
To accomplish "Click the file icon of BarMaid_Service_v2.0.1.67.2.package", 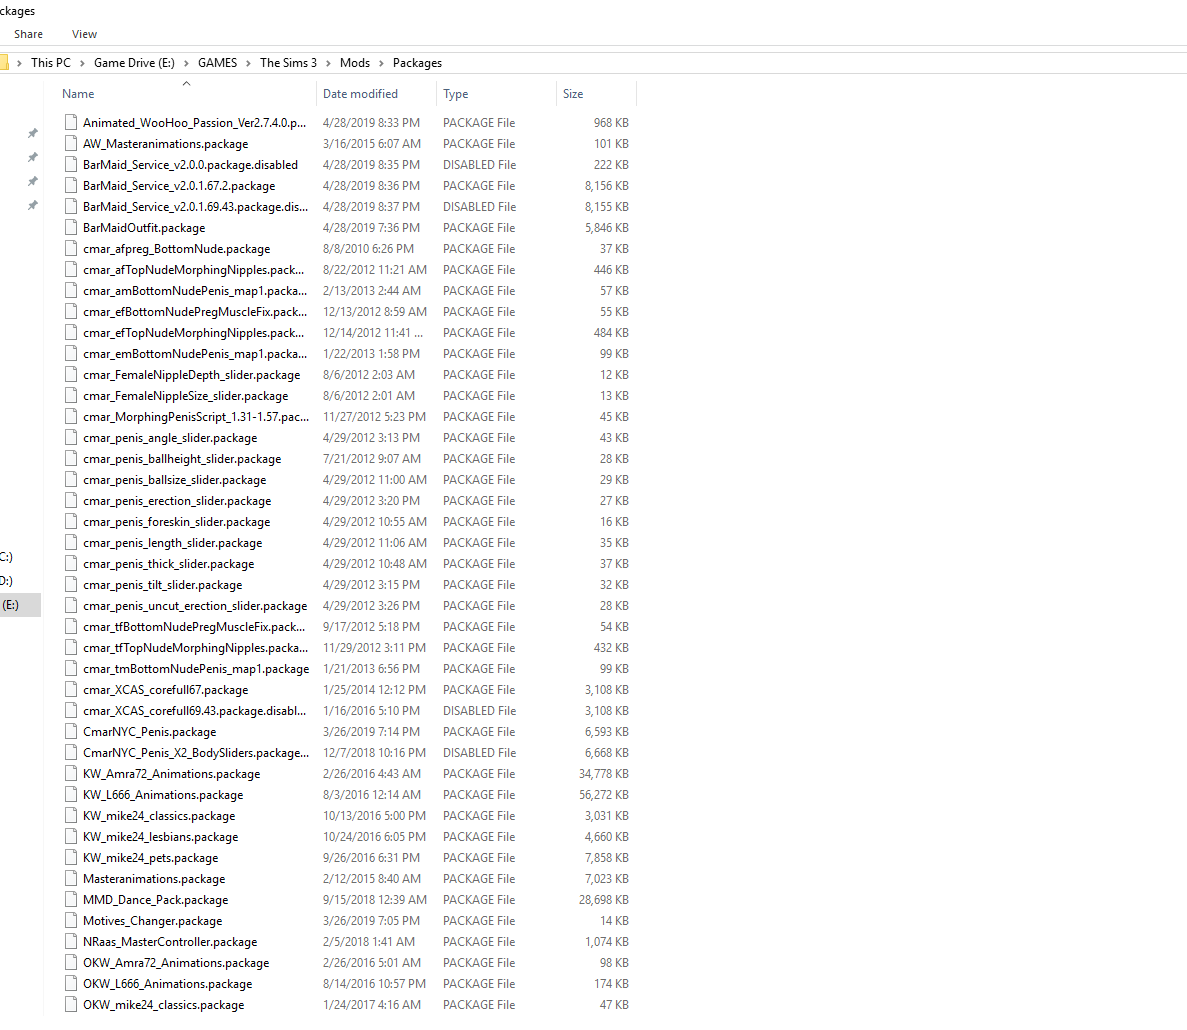I will click(x=70, y=185).
